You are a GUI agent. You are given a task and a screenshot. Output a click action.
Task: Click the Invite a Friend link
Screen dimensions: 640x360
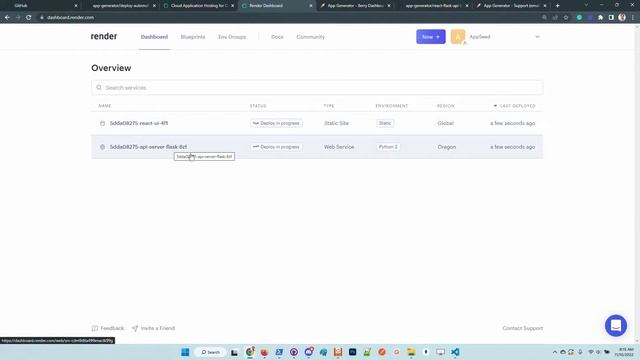click(x=153, y=328)
